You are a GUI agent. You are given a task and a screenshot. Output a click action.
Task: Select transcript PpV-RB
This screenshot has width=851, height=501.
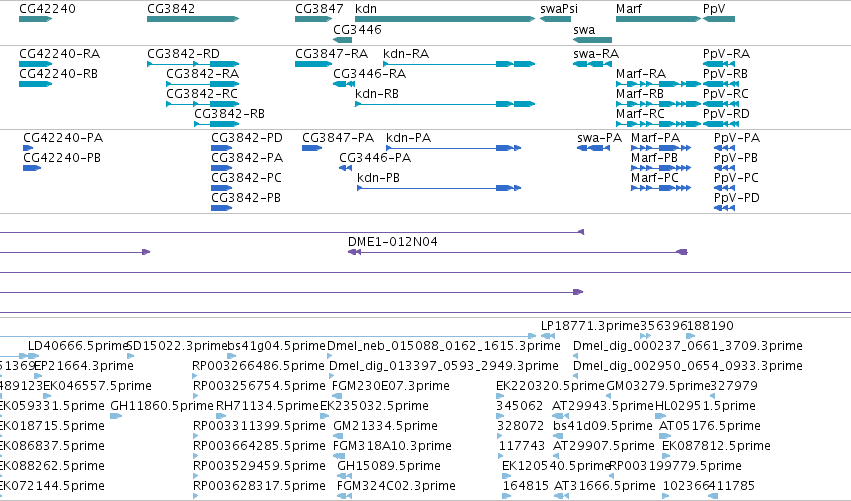pyautogui.click(x=721, y=84)
